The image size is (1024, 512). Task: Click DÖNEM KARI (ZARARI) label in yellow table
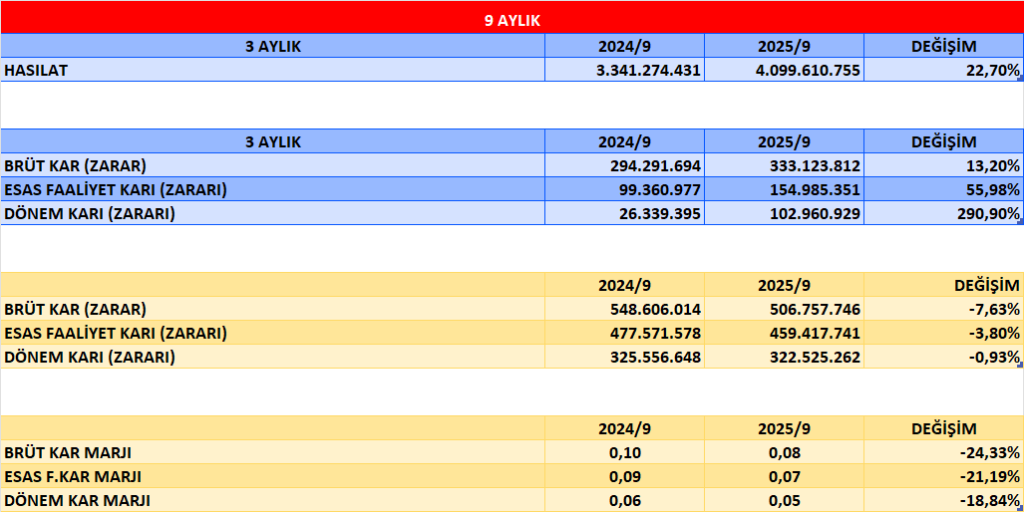point(89,357)
